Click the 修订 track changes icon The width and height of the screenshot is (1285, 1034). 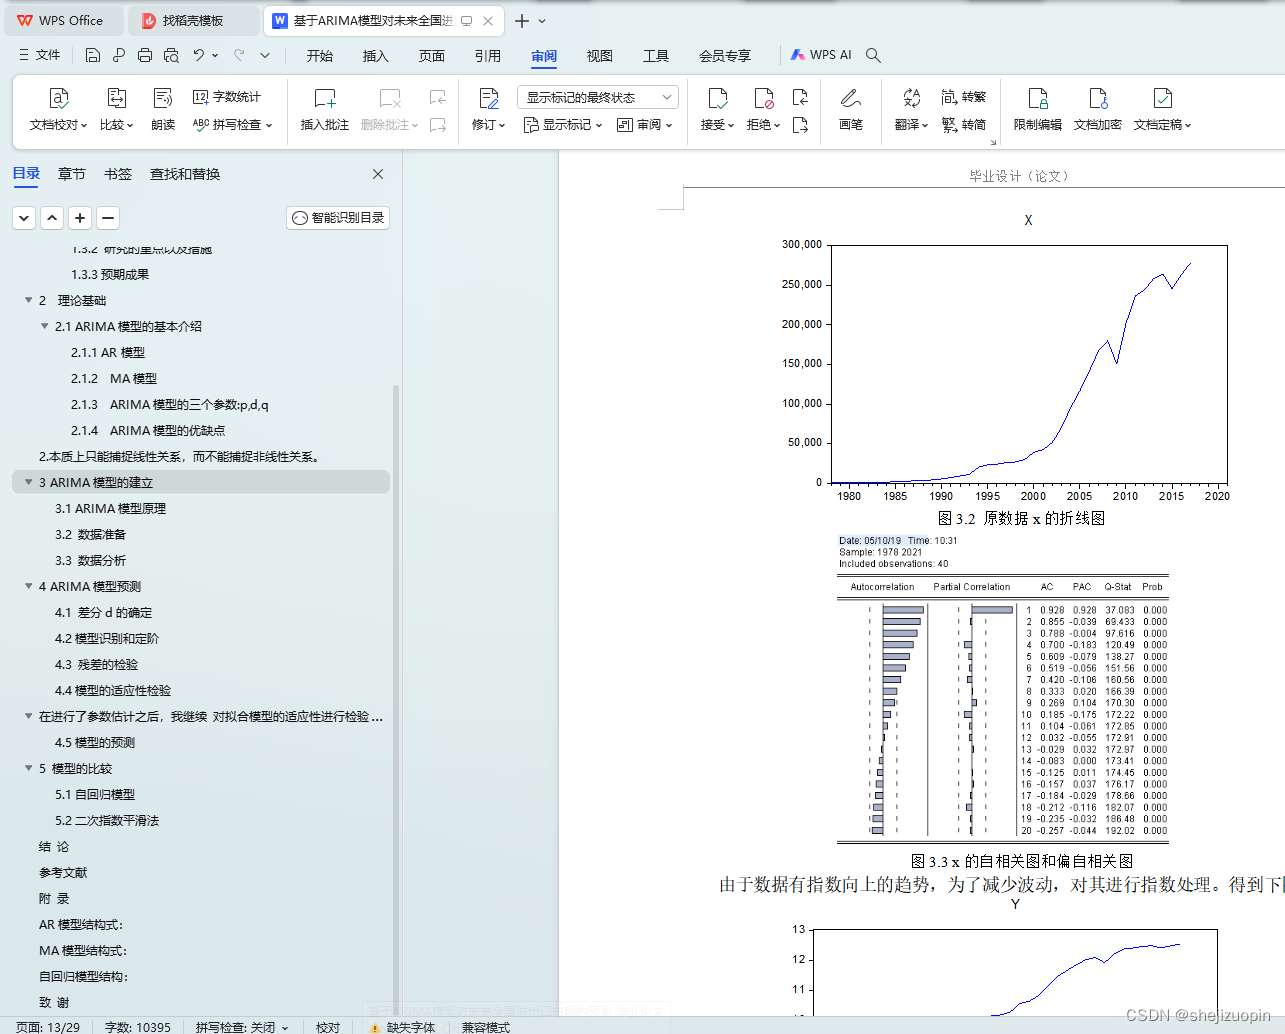(488, 98)
